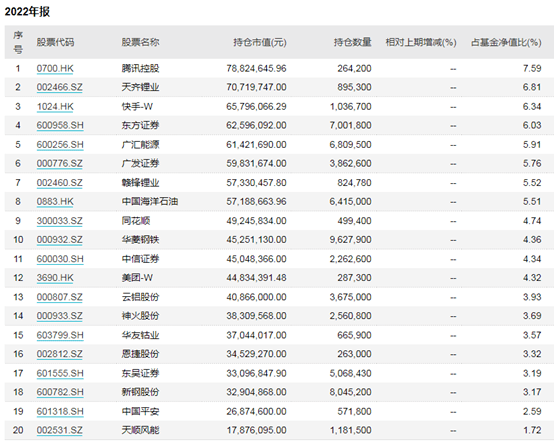Select net value ratio 1.72
This screenshot has height=442, width=554.
pyautogui.click(x=532, y=431)
